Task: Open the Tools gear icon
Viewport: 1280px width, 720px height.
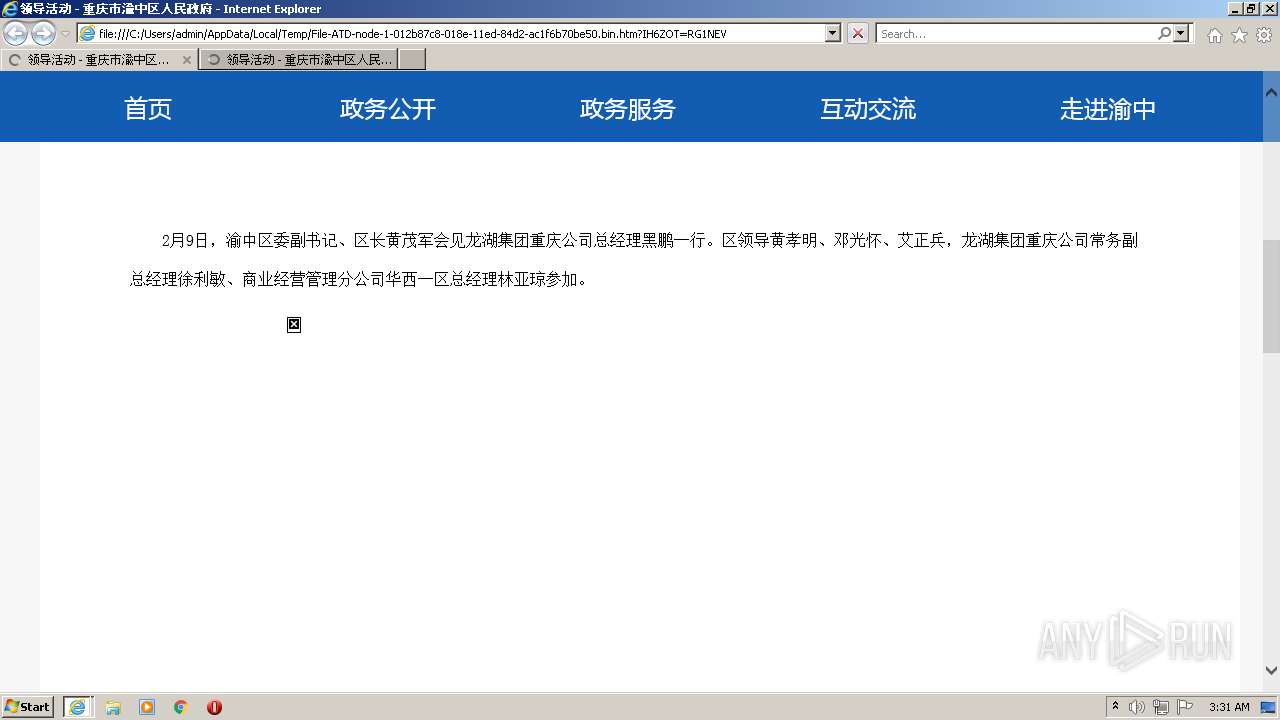Action: point(1264,35)
